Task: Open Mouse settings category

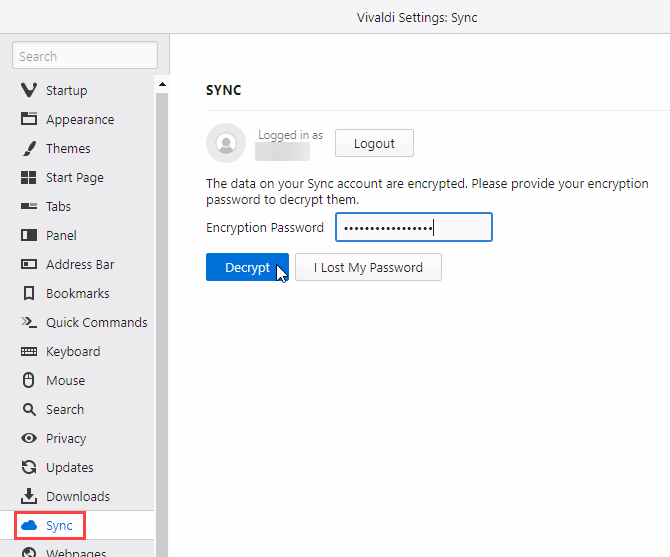Action: click(77, 381)
